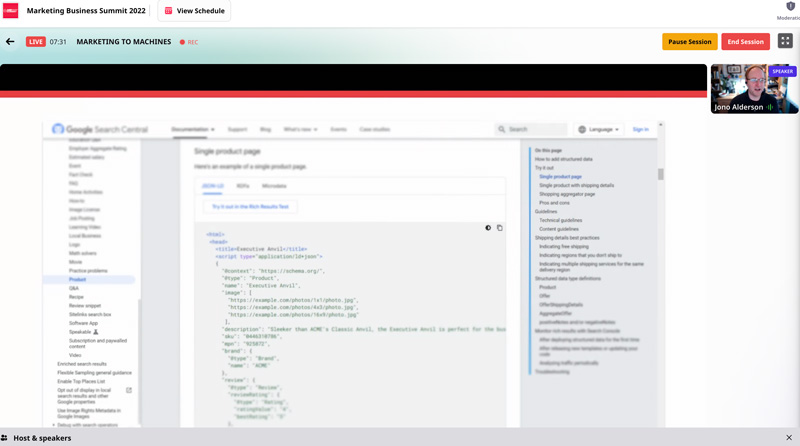800x446 pixels.
Task: Select Jono Alderson speaker video thumbnail
Action: [x=754, y=89]
